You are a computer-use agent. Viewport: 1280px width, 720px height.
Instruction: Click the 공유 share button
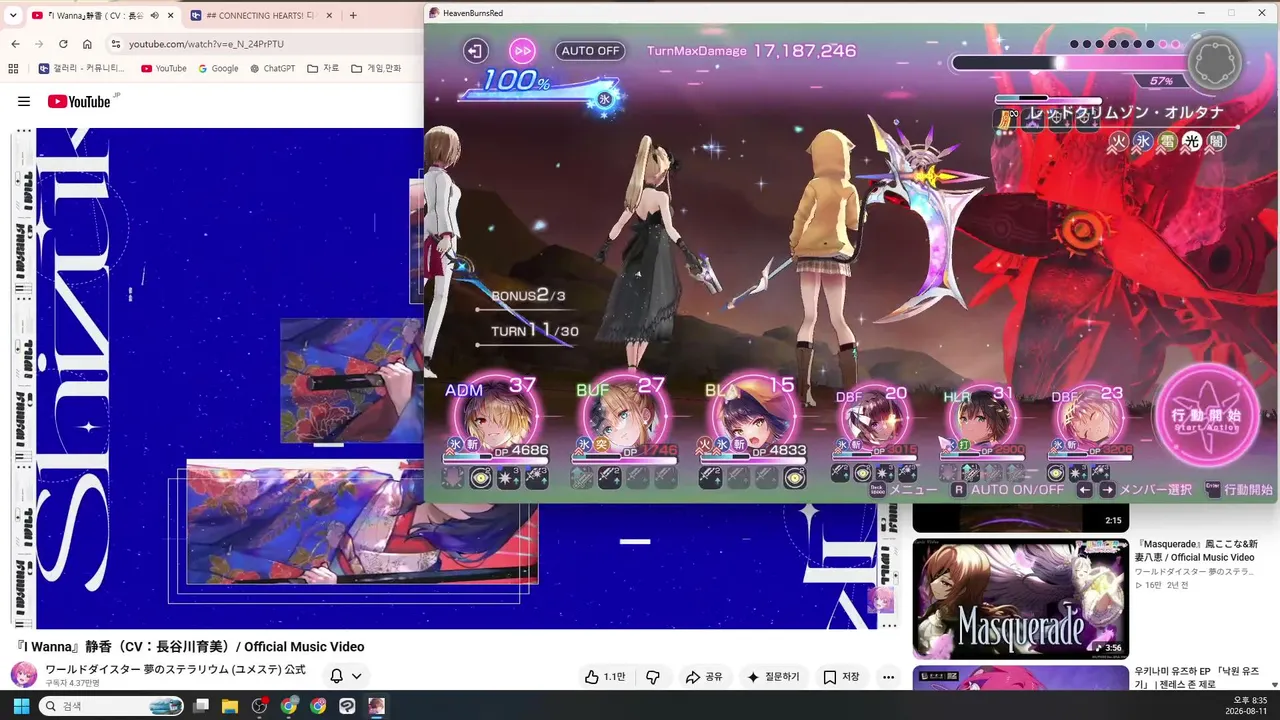pyautogui.click(x=704, y=677)
